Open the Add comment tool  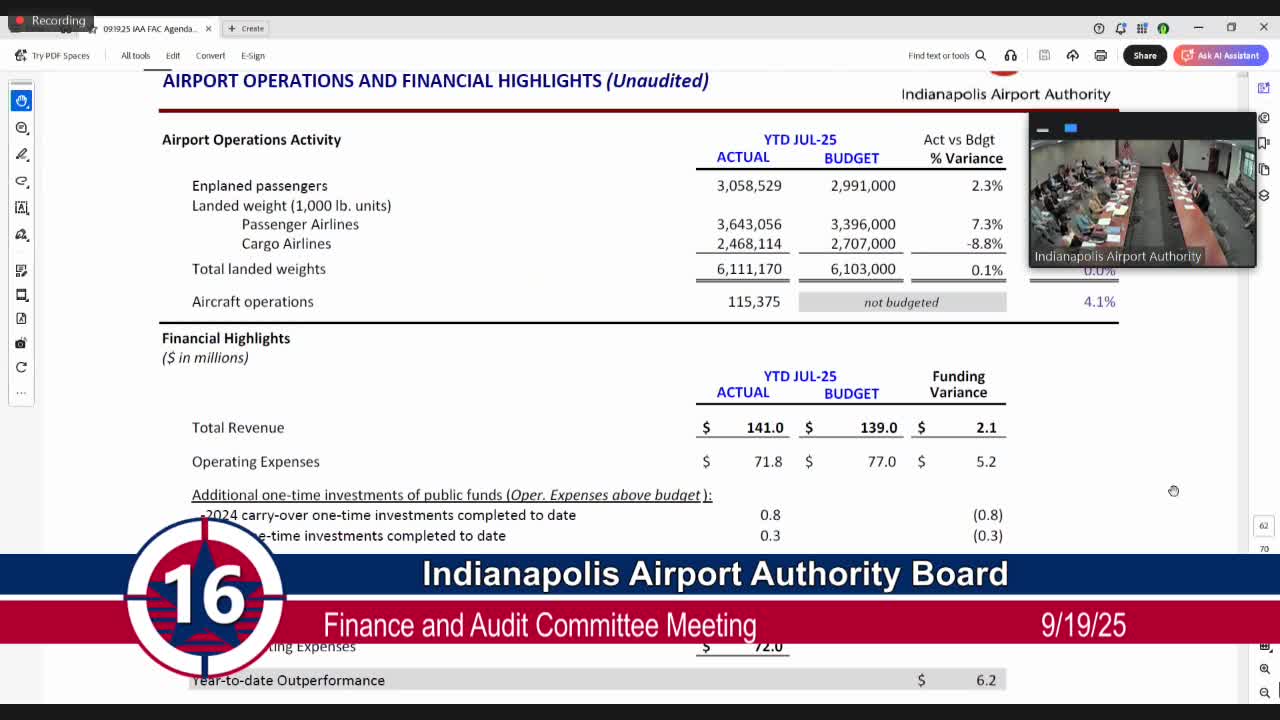tap(21, 128)
